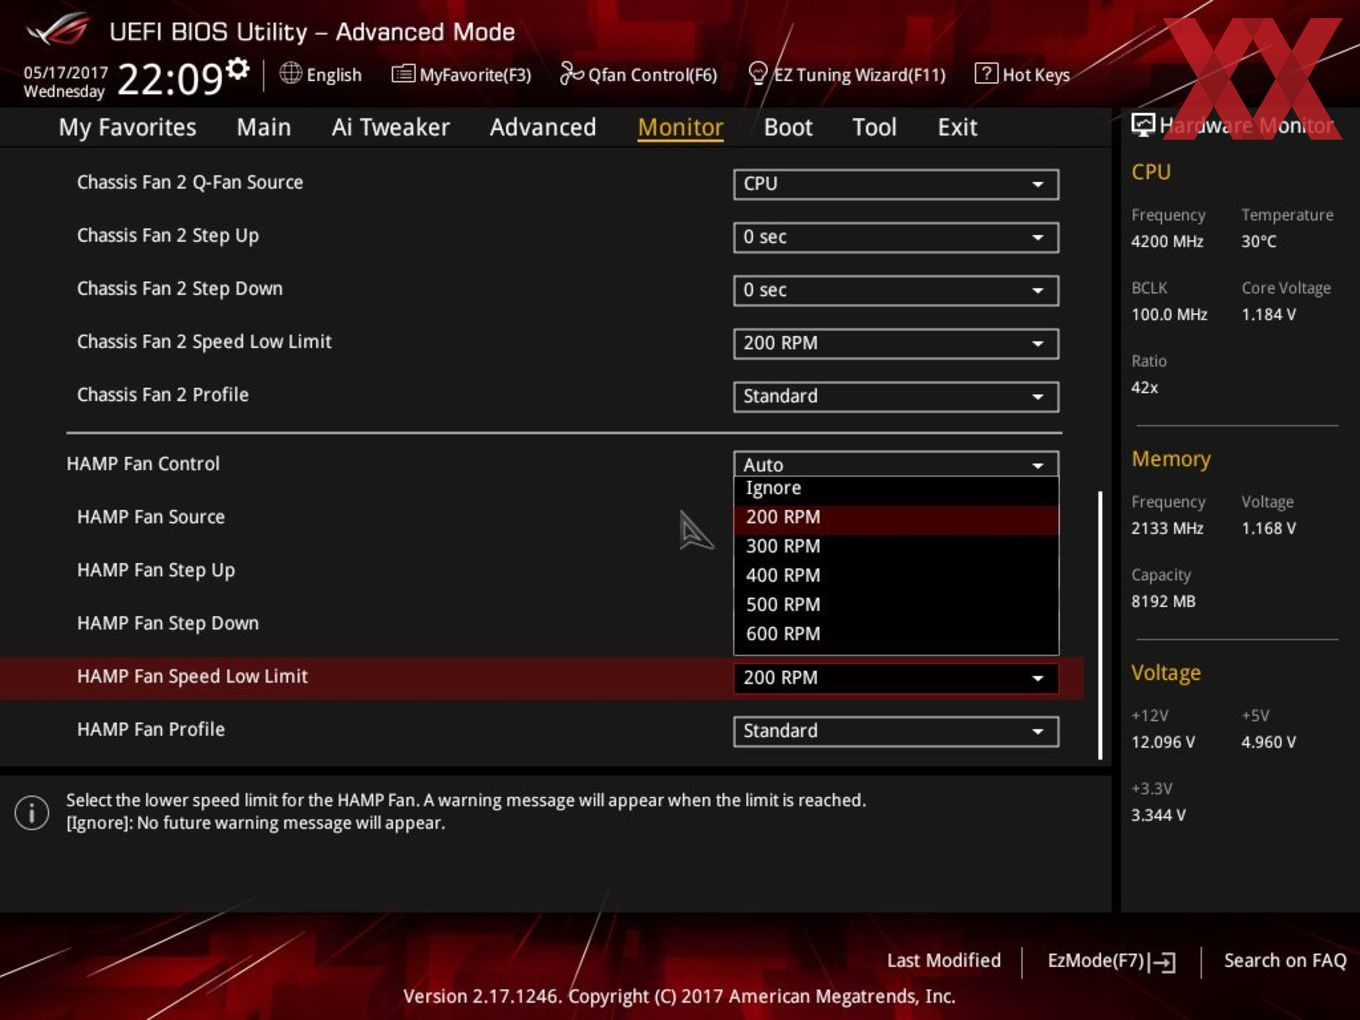Open Chassis Fan 2 Step Down dropdown
The height and width of the screenshot is (1020, 1360).
click(896, 290)
